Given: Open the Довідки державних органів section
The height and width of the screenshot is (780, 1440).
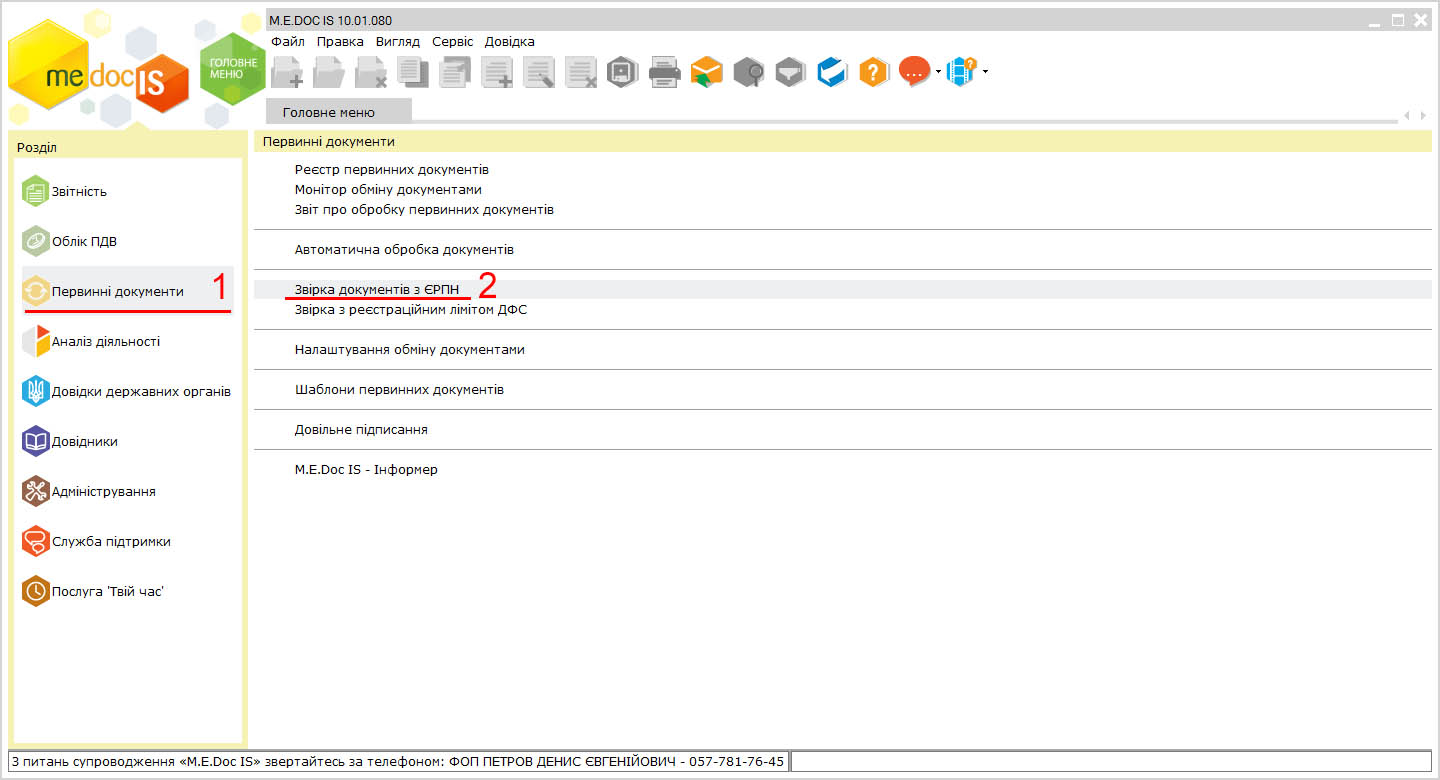Looking at the screenshot, I should click(128, 391).
